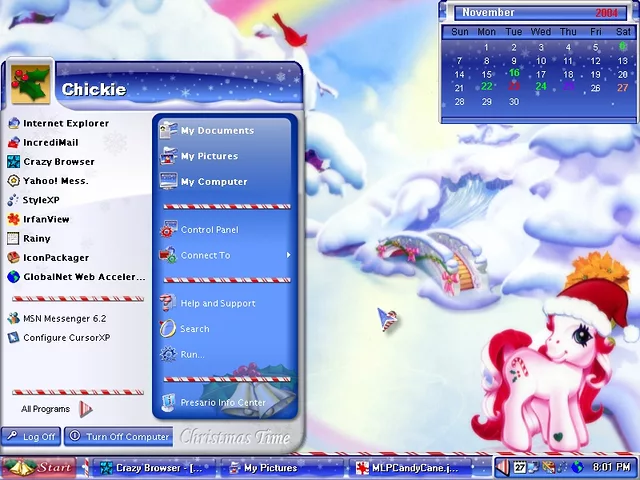Click the Start button
The height and width of the screenshot is (480, 640).
39,467
